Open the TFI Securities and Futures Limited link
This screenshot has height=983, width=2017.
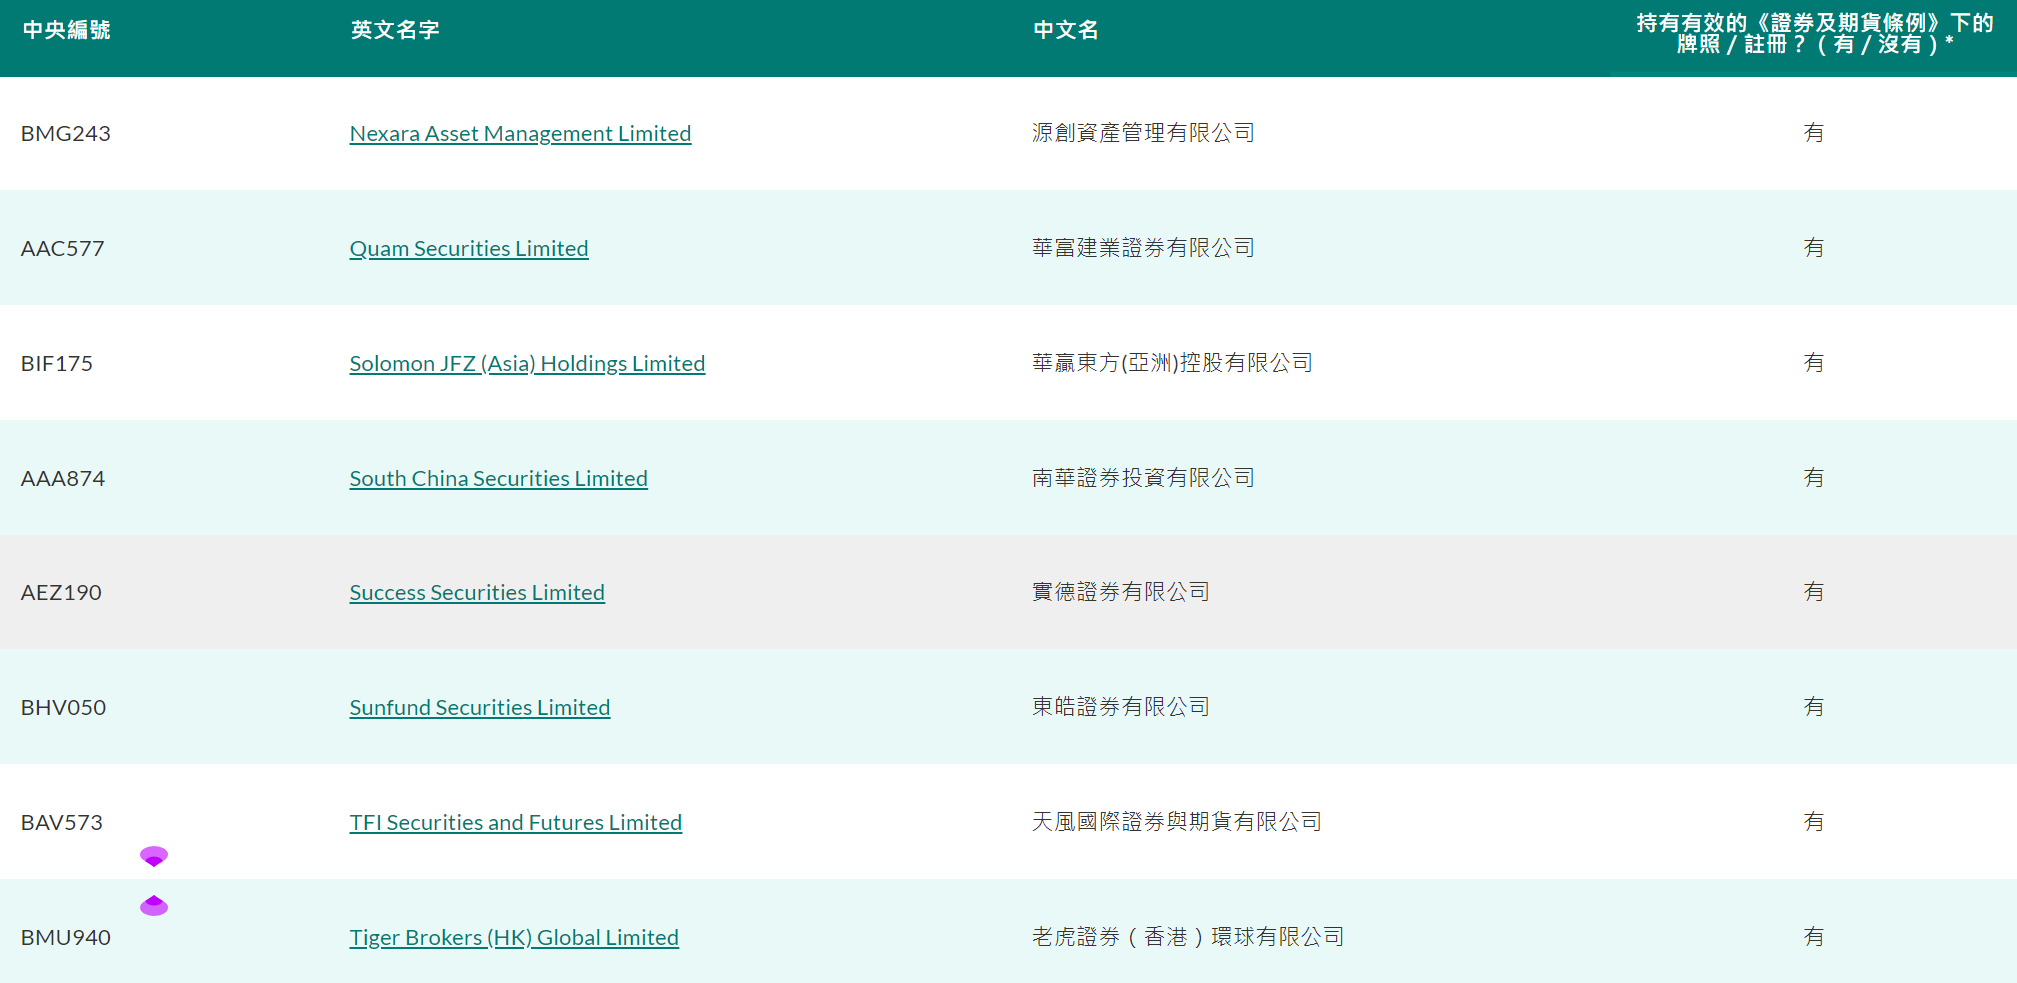[516, 822]
